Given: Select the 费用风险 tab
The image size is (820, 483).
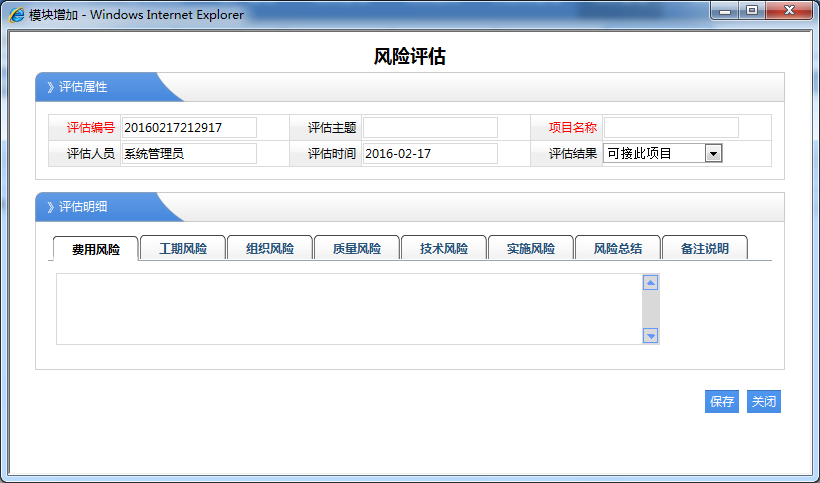Looking at the screenshot, I should 96,249.
